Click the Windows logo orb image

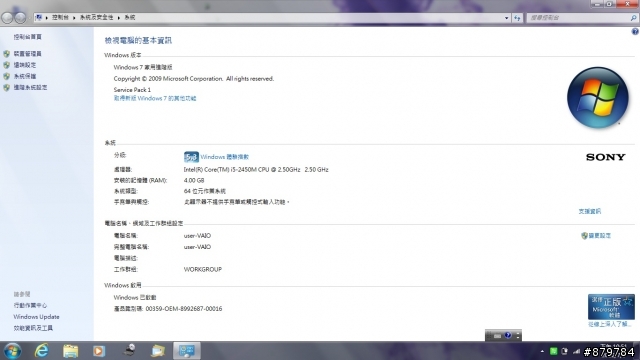pos(598,98)
